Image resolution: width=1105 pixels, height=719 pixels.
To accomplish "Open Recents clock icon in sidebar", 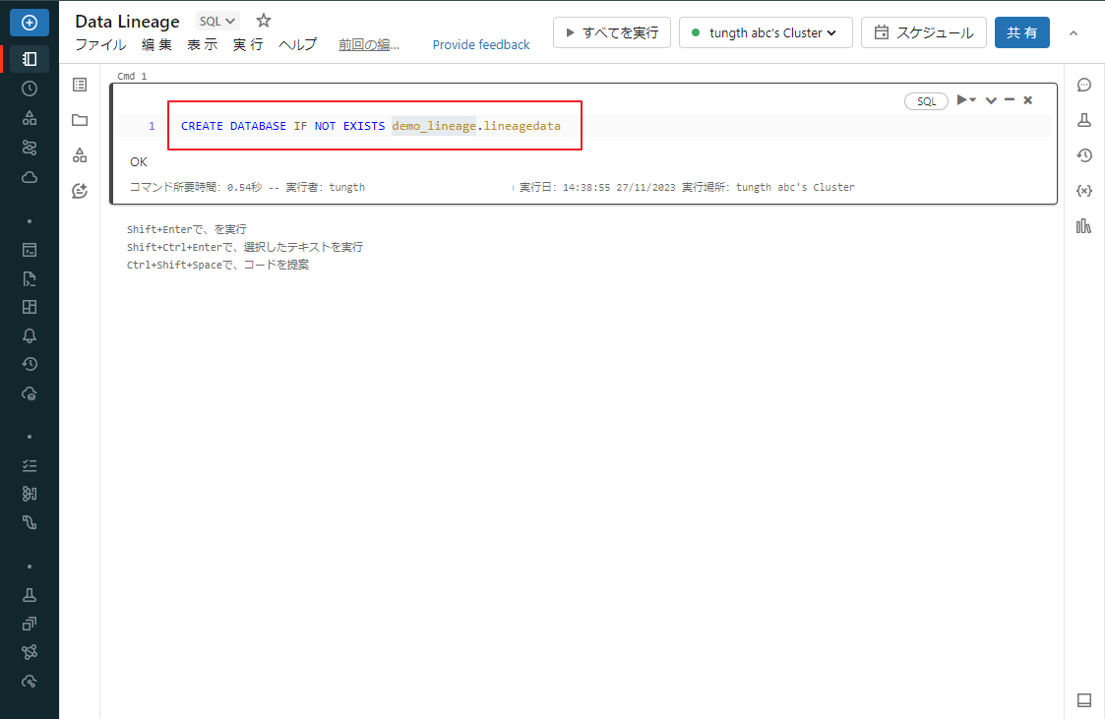I will pyautogui.click(x=29, y=89).
